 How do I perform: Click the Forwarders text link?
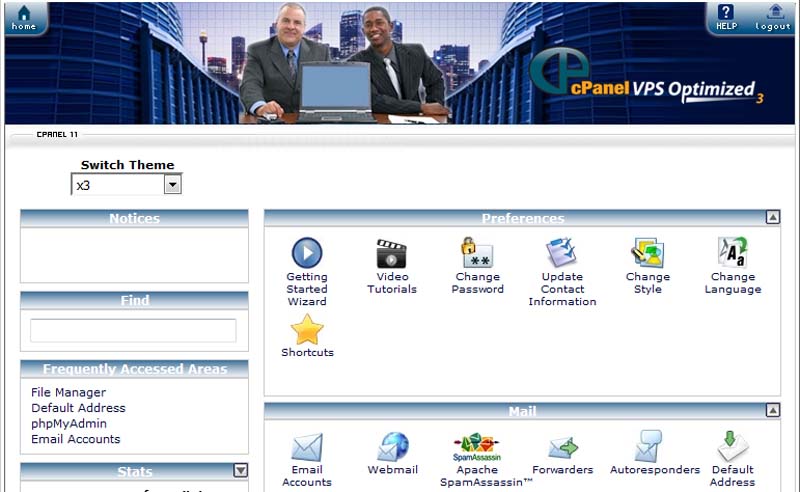coord(563,470)
